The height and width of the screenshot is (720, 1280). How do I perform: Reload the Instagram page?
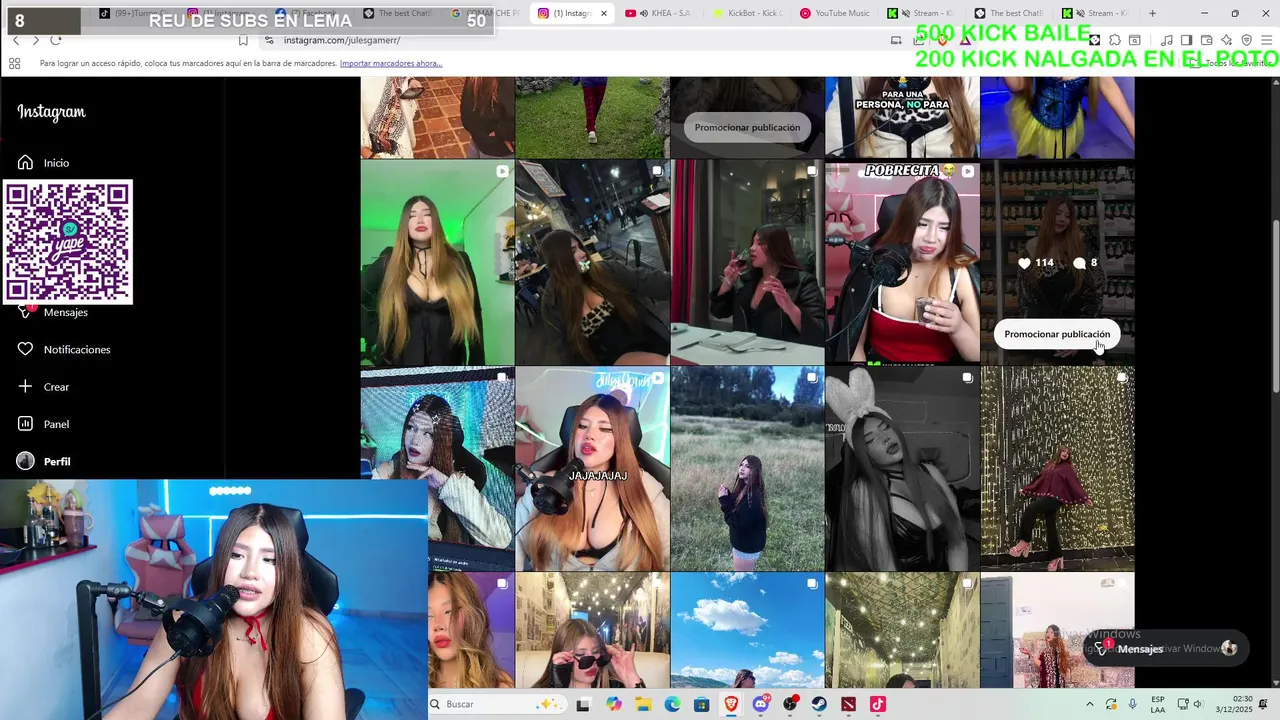tap(56, 40)
